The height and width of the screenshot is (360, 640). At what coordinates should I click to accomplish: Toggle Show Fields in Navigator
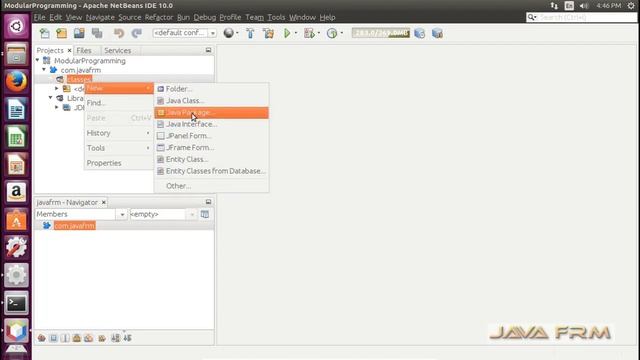pos(53,338)
